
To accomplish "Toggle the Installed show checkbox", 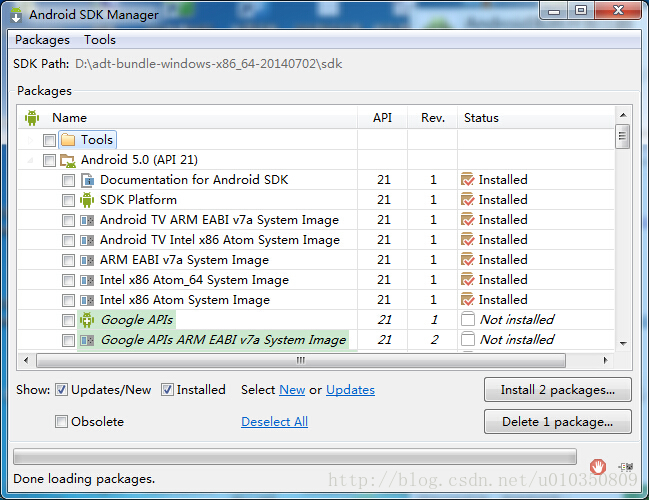I will click(167, 389).
